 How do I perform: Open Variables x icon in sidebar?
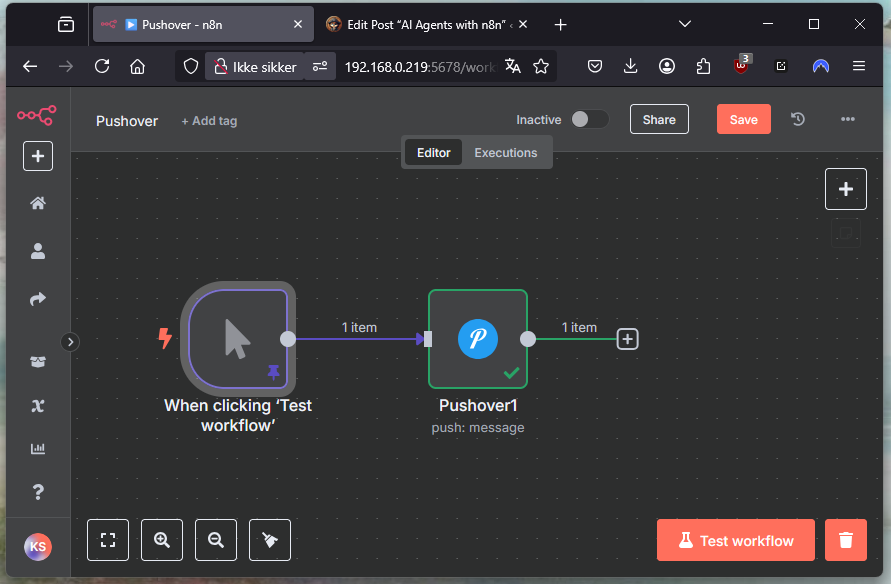[38, 406]
